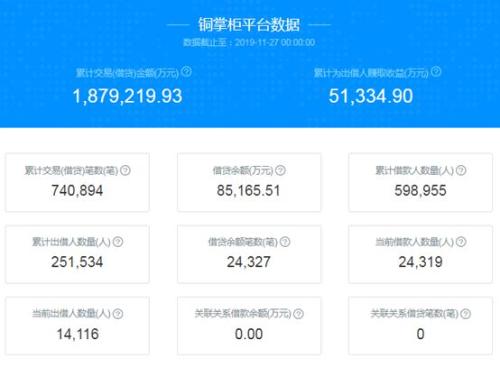
Task: Click the label 累计借款人数量(人)
Action: (415, 171)
